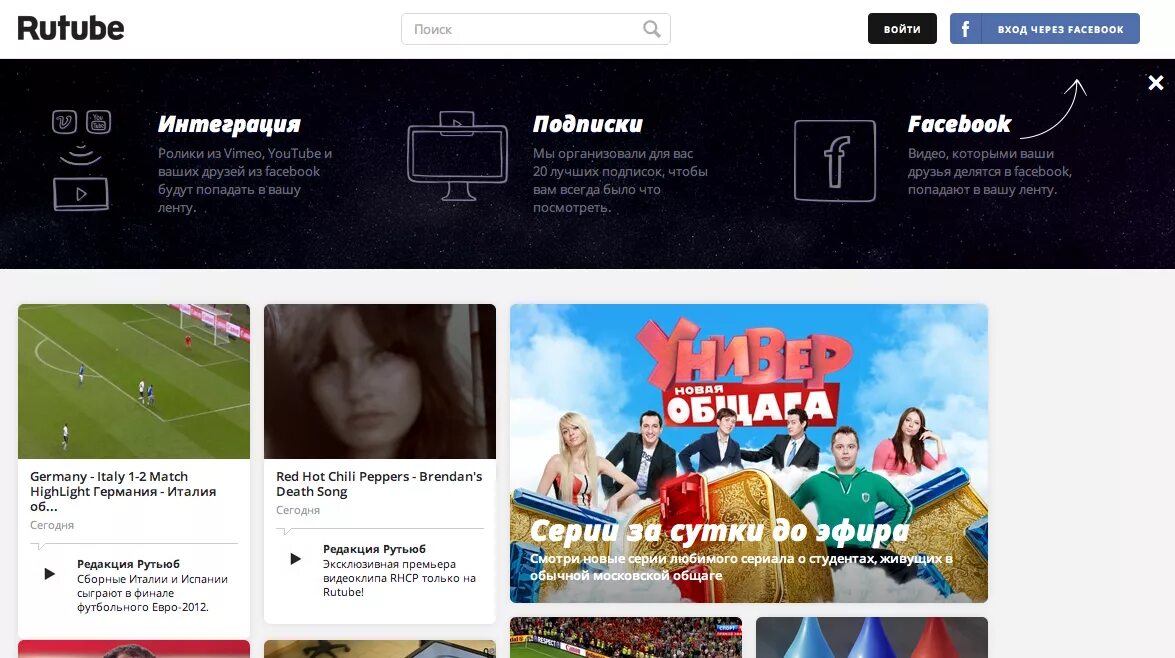The image size is (1175, 658).
Task: Click the Facebook heading in the banner
Action: point(959,124)
